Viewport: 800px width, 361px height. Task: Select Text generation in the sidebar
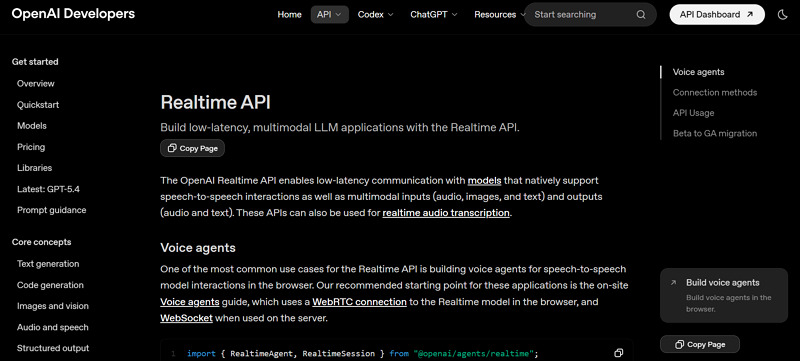tap(48, 264)
